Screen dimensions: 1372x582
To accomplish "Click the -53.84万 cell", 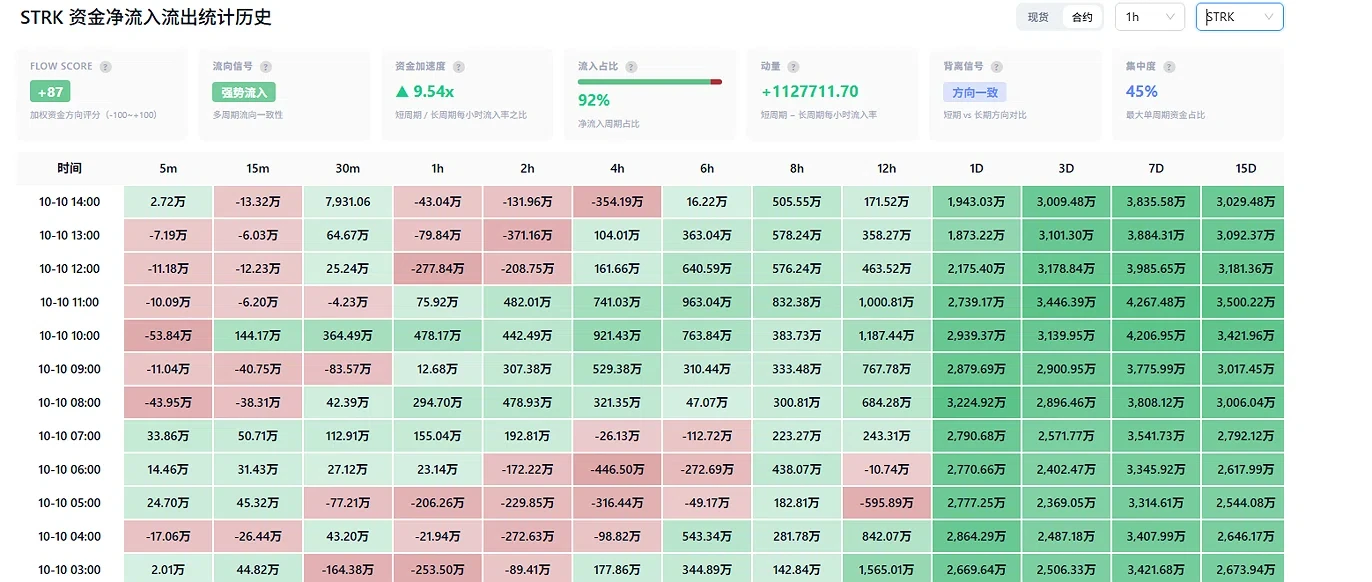I will (x=168, y=336).
